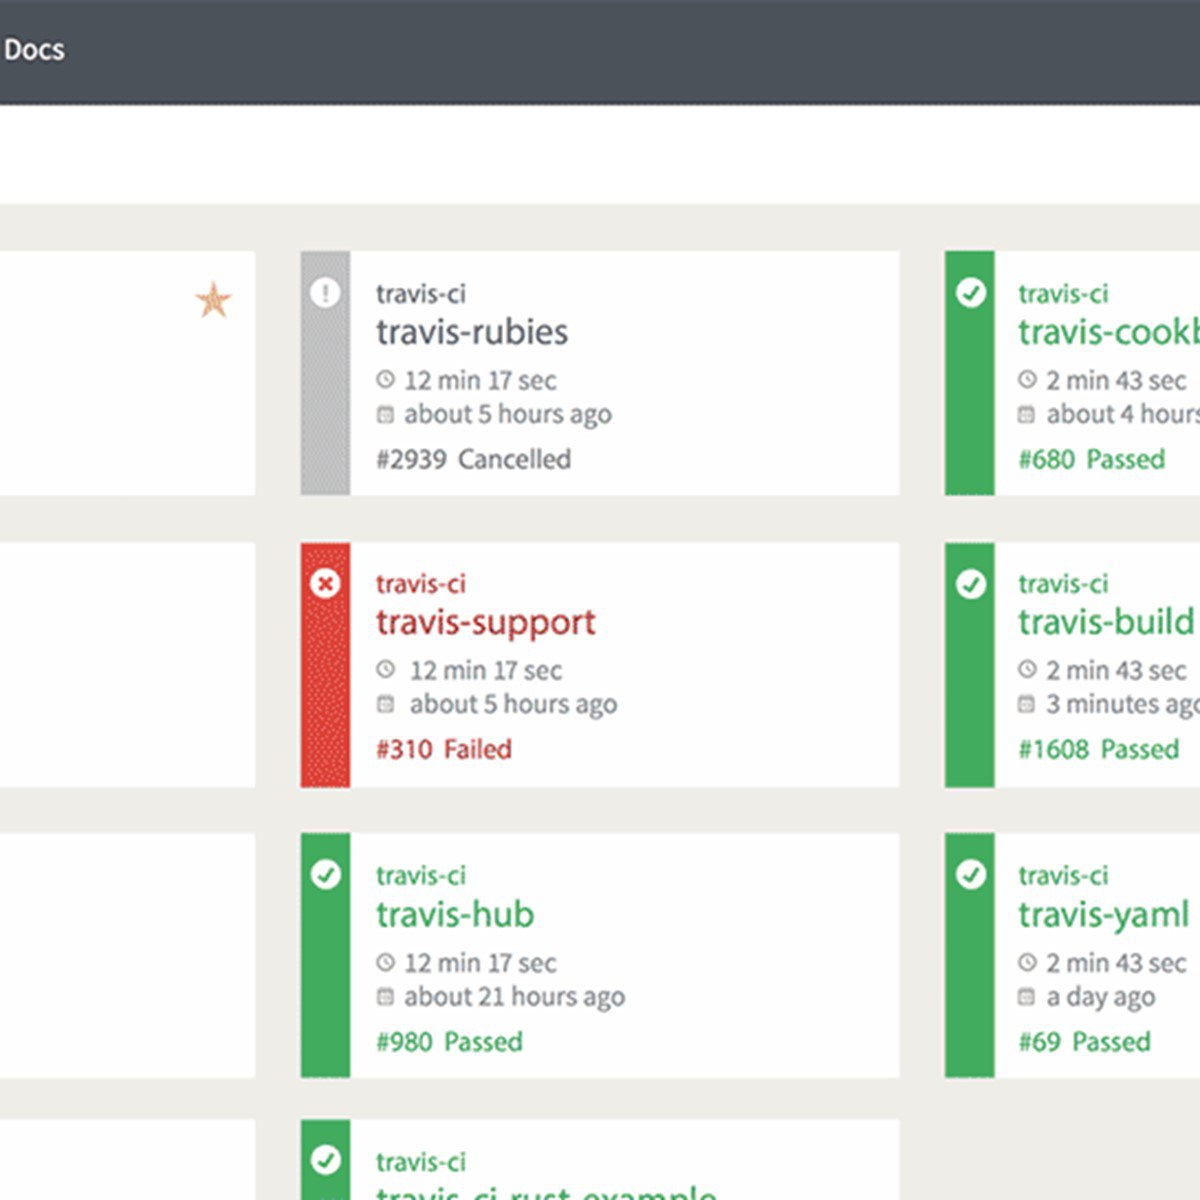Open the Docs menu item
The width and height of the screenshot is (1200, 1200).
[34, 50]
